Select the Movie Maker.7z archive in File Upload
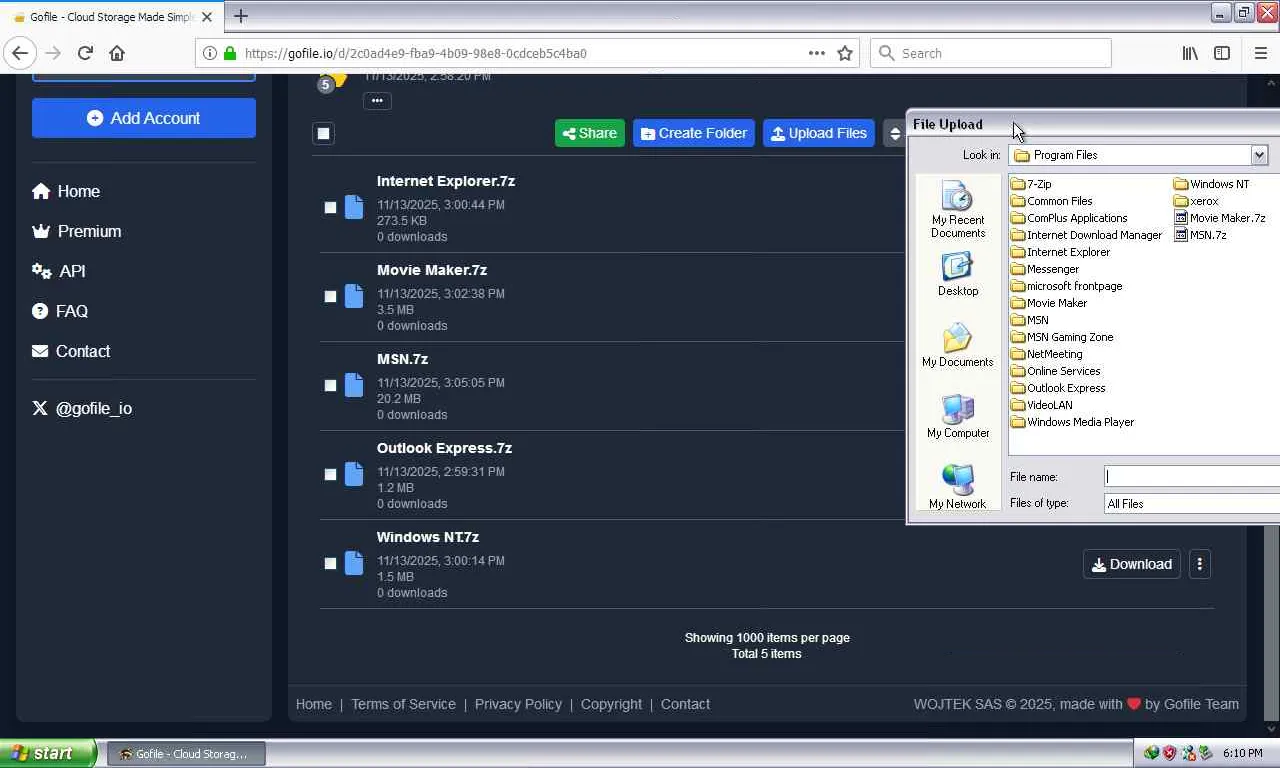This screenshot has width=1280, height=768. [1220, 218]
